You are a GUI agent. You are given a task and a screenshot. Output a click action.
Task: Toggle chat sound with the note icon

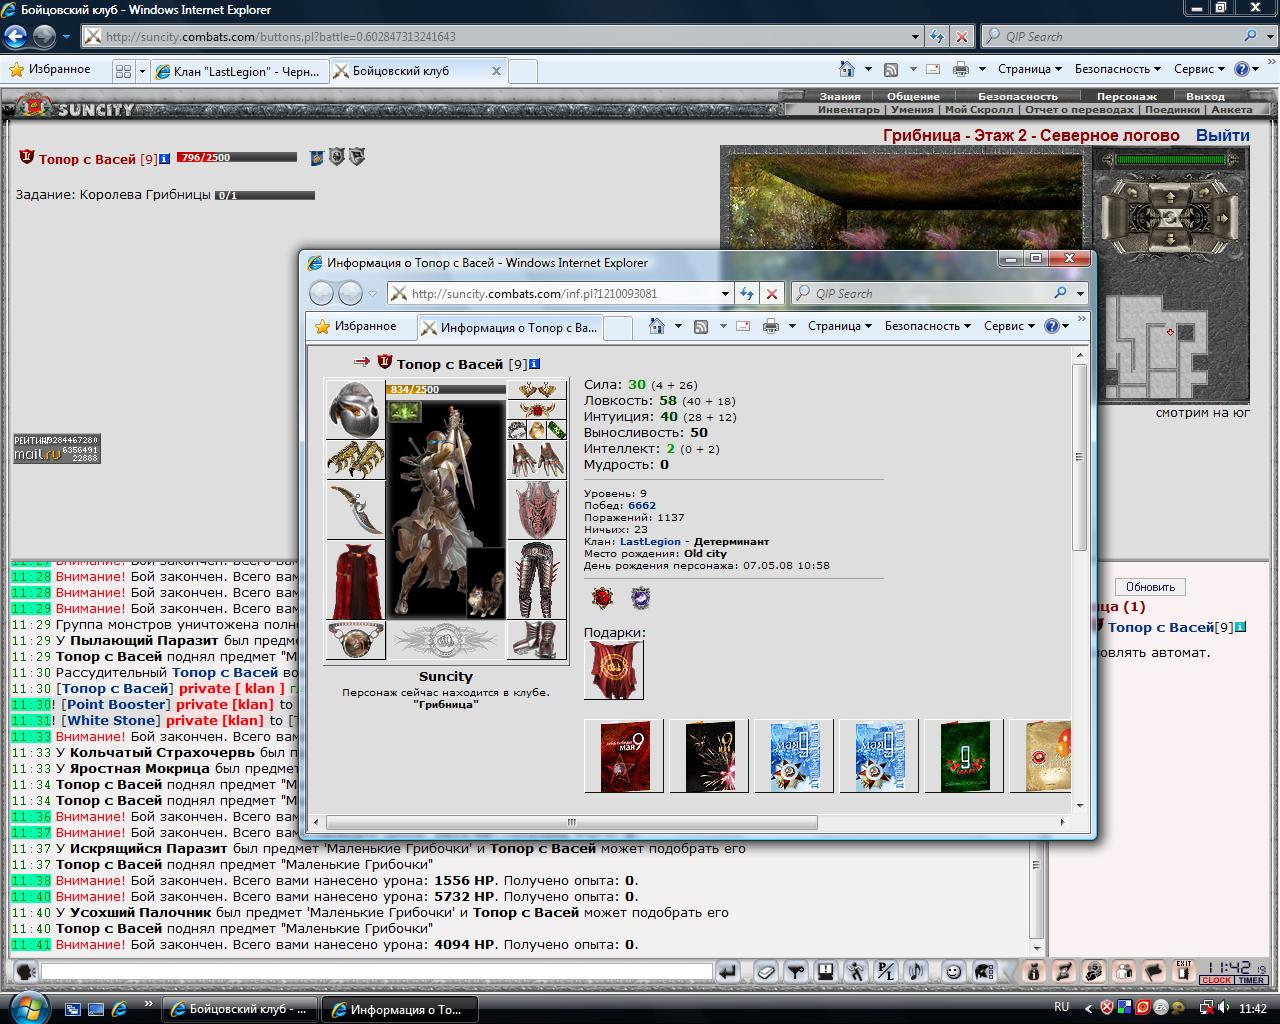(x=916, y=972)
